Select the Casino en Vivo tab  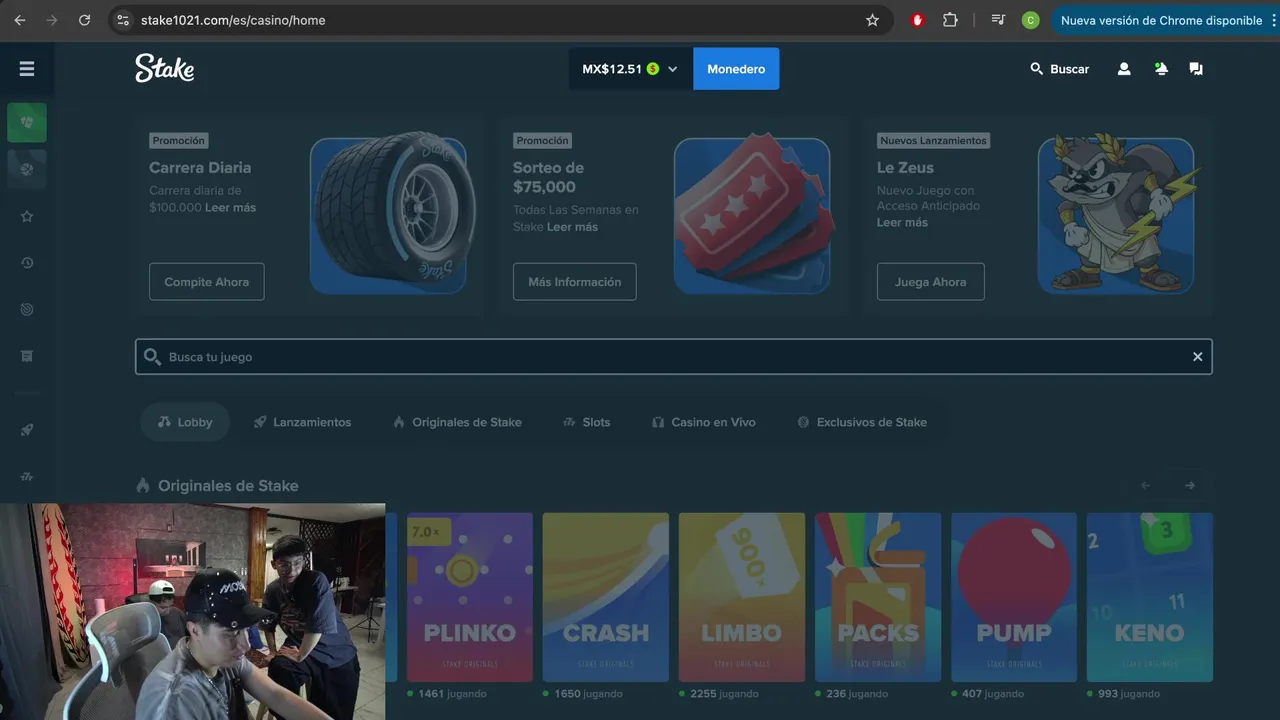tap(703, 422)
